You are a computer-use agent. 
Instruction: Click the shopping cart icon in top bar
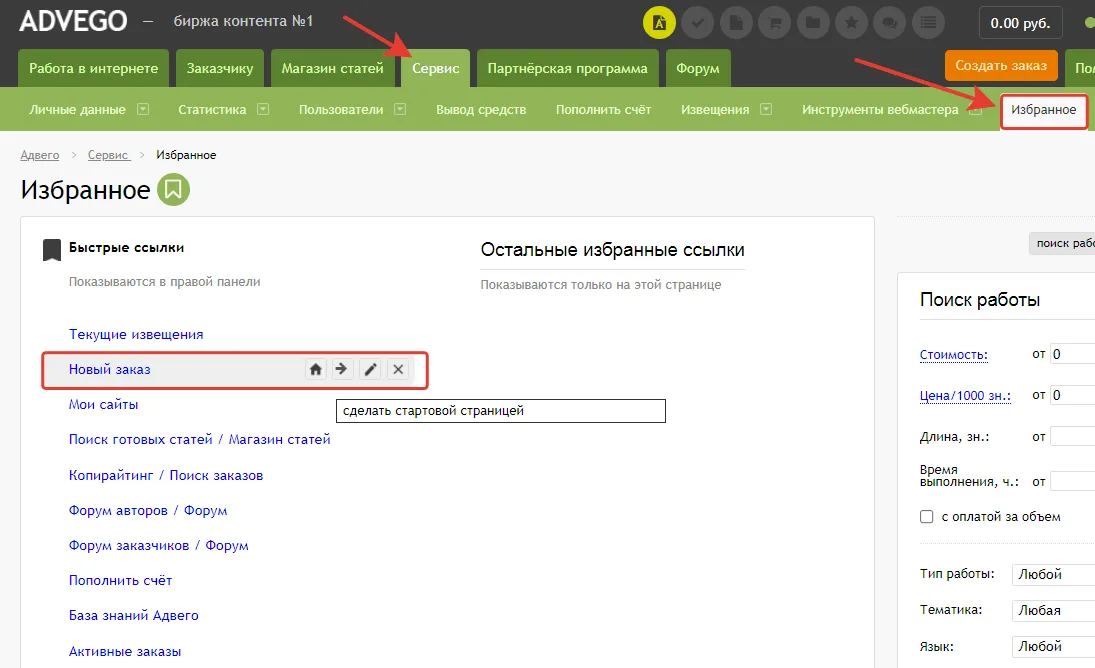point(774,22)
